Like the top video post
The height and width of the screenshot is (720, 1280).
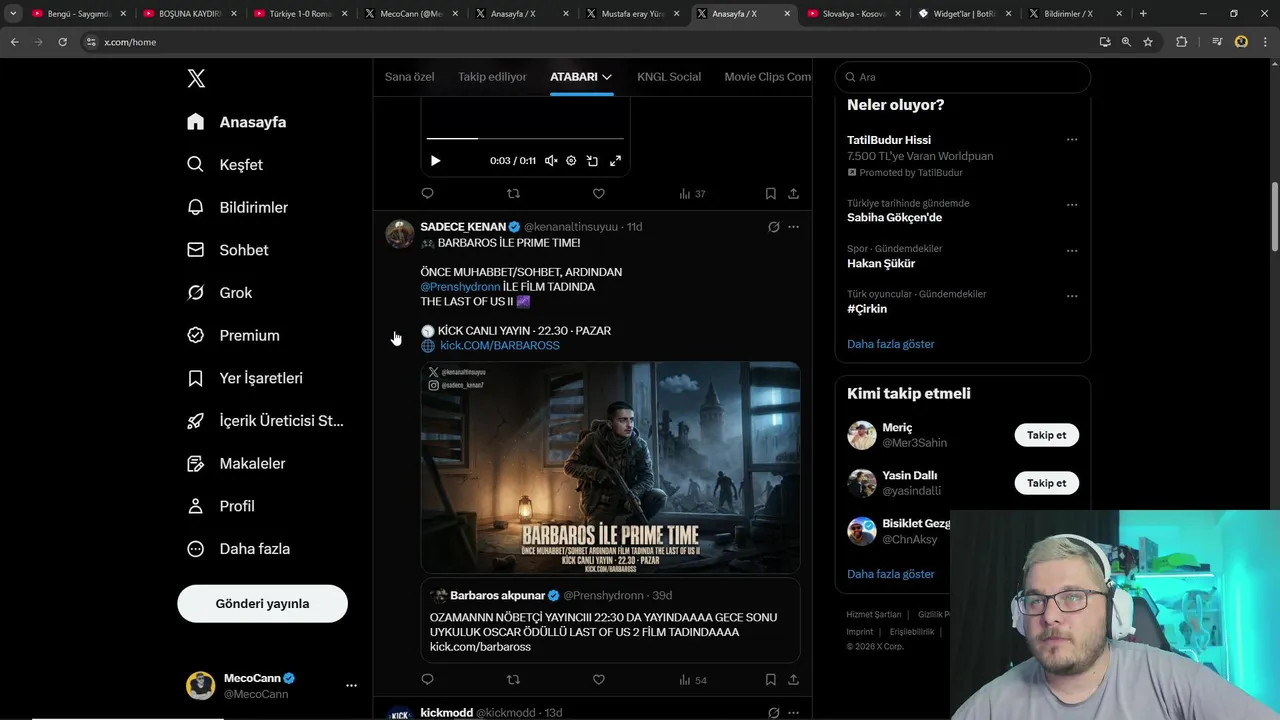tap(599, 194)
